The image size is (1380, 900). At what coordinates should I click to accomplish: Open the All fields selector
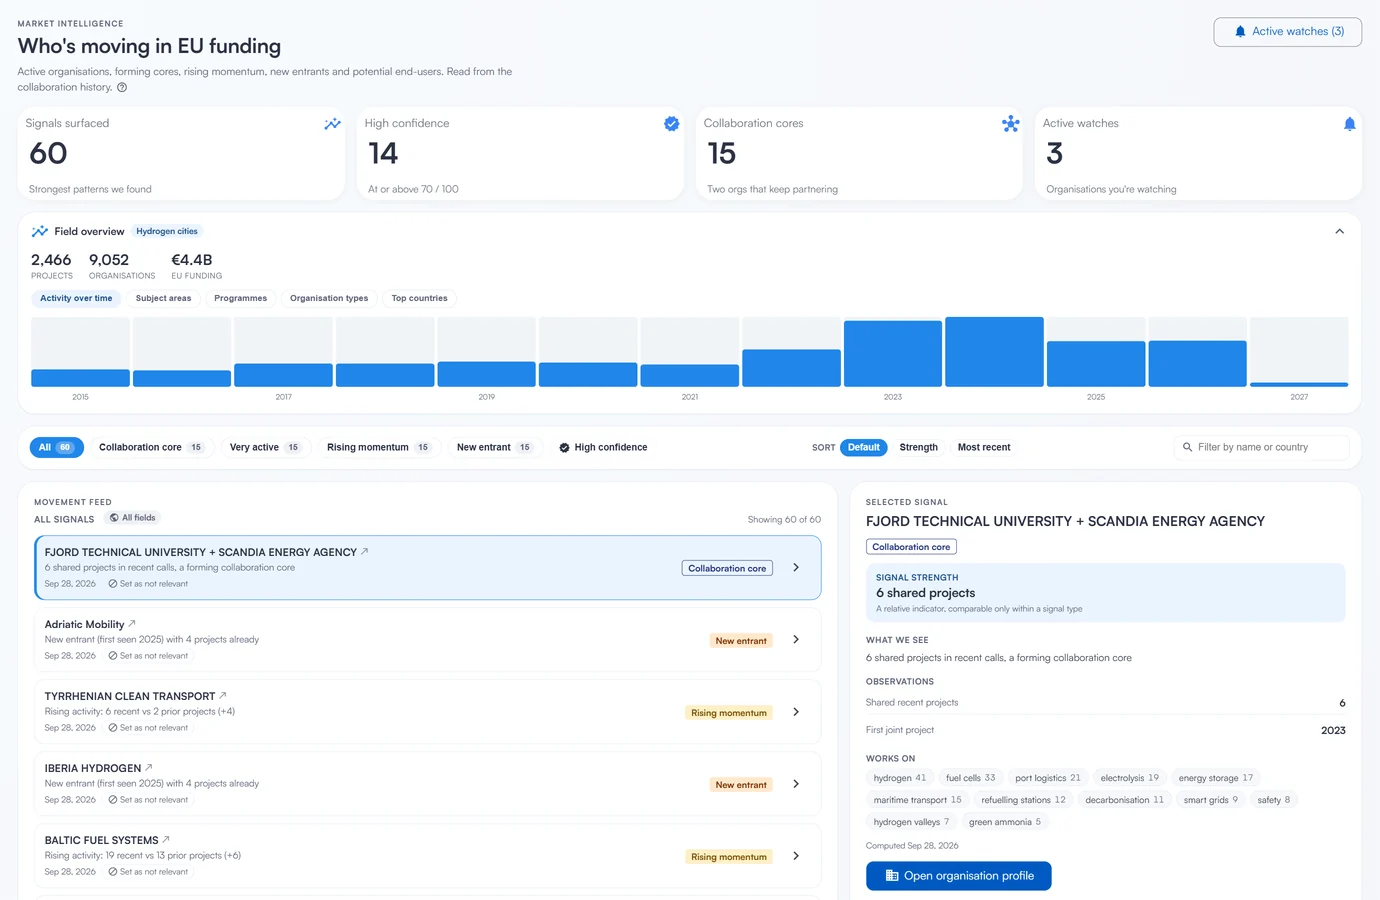pyautogui.click(x=133, y=518)
